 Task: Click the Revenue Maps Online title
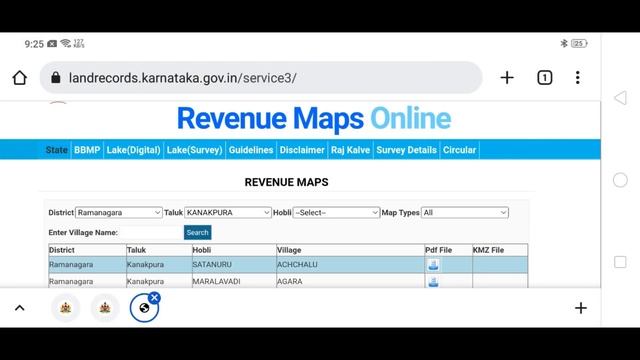tap(314, 119)
